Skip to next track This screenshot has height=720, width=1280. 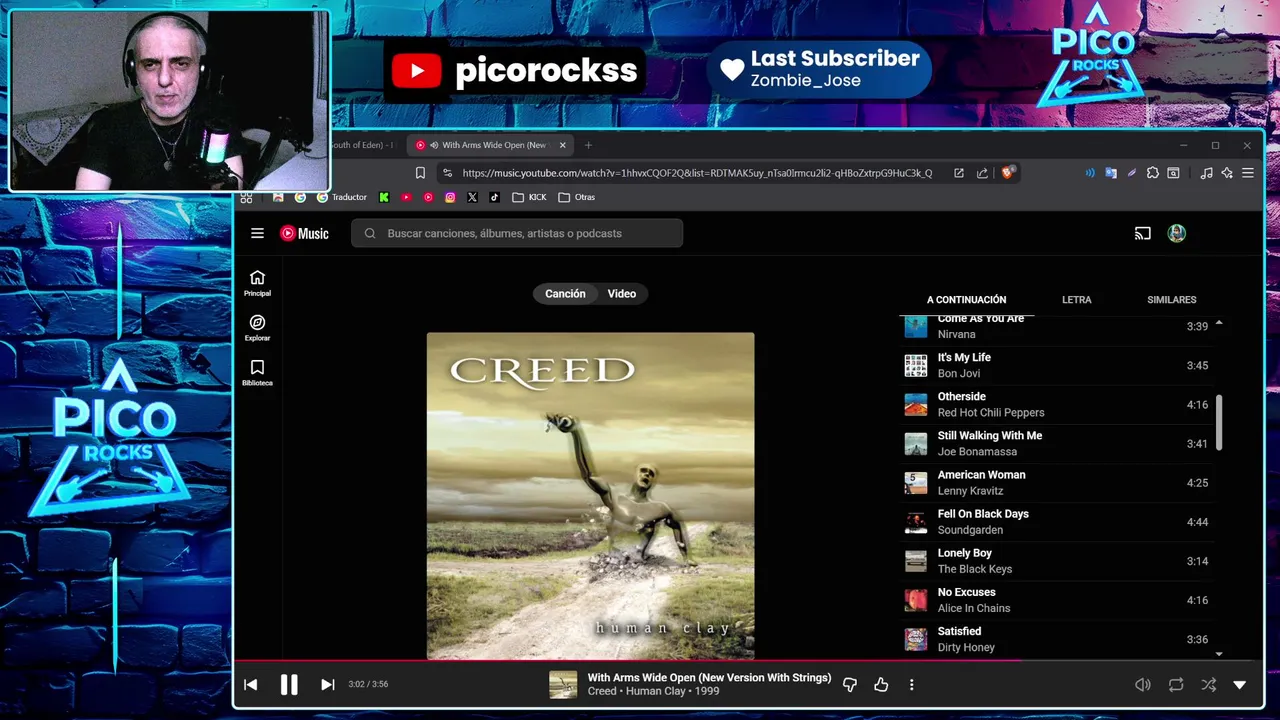pos(327,684)
